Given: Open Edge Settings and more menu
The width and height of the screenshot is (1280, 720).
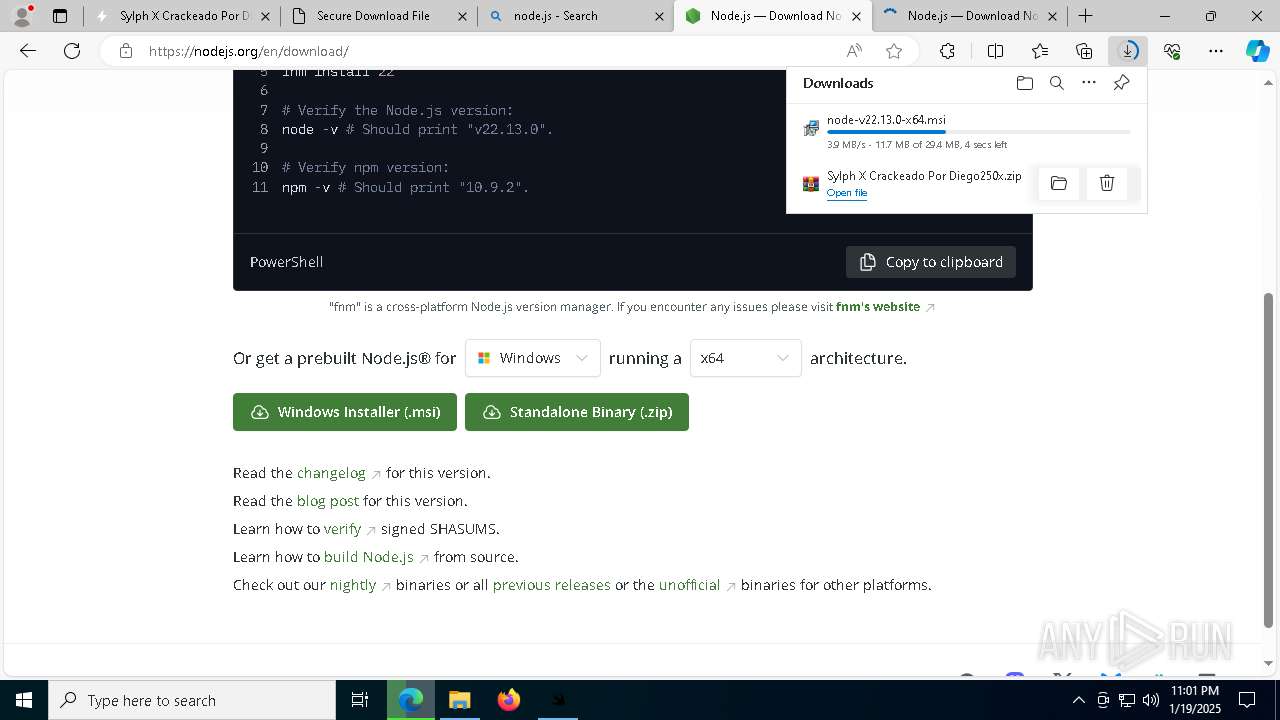Looking at the screenshot, I should tap(1216, 51).
